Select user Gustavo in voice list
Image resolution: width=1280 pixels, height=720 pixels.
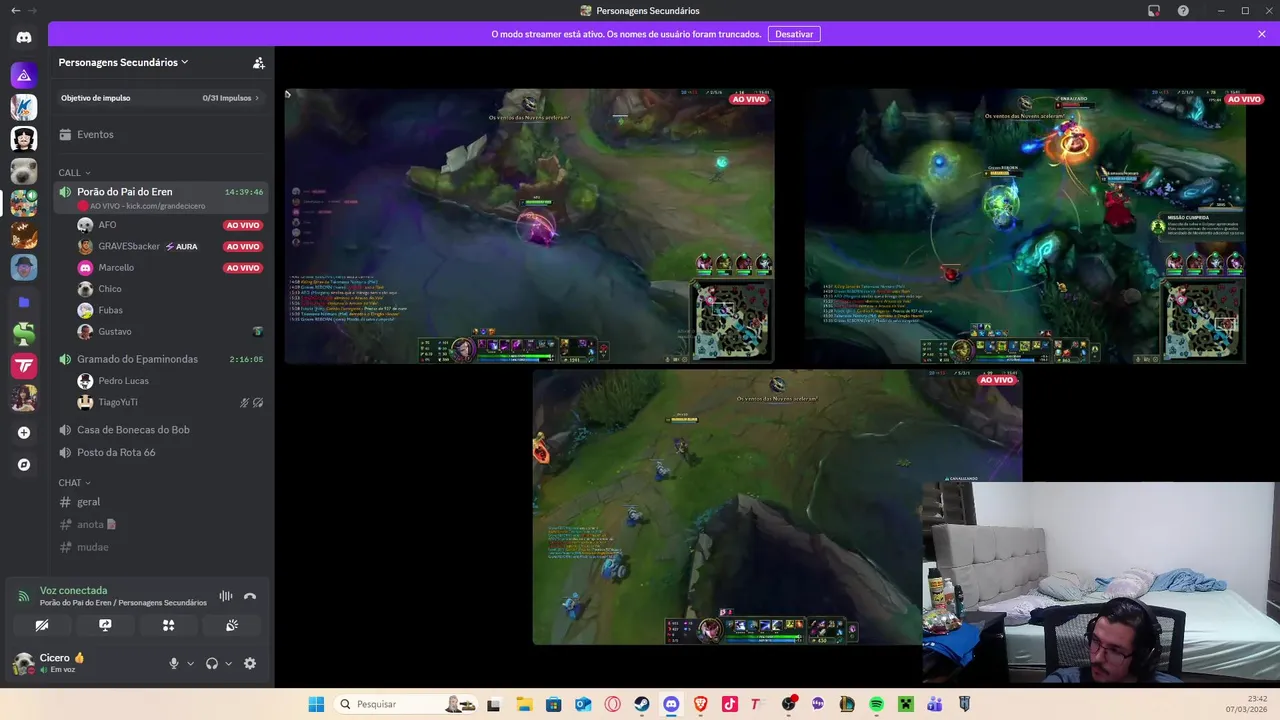(170, 331)
